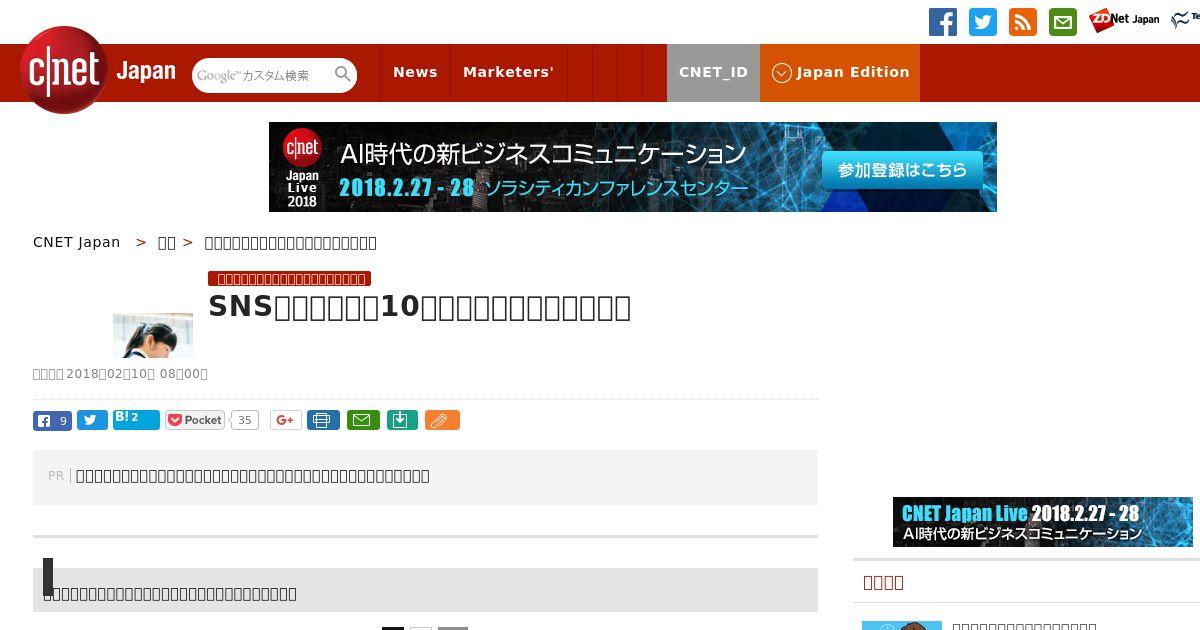Click the article headline starting with SNS
The width and height of the screenshot is (1200, 630).
(x=420, y=307)
